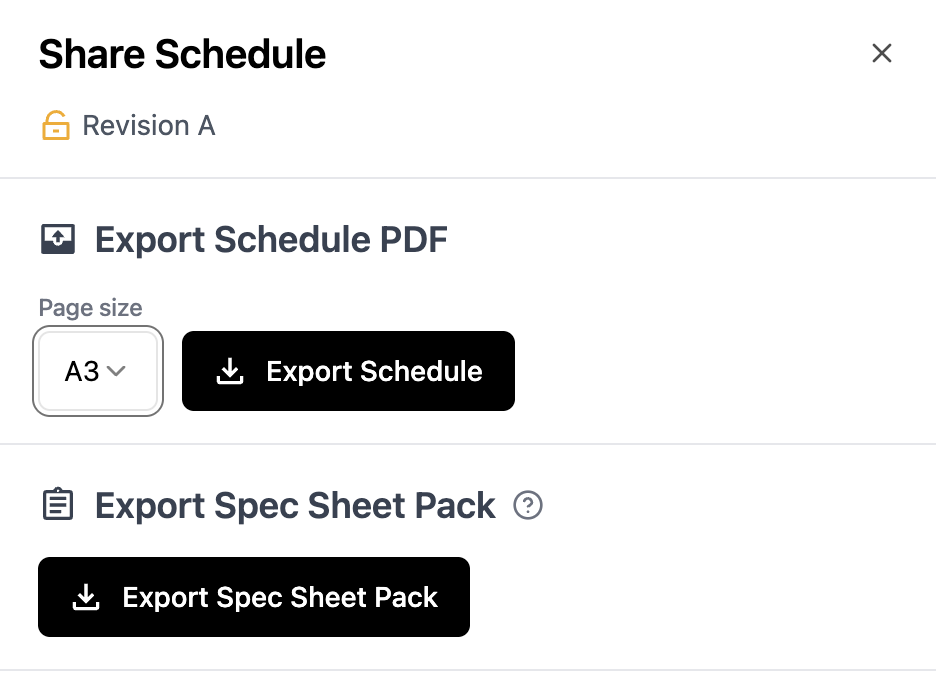Click the Share Schedule panel title
Viewport: 936px width, 686px height.
pos(182,54)
